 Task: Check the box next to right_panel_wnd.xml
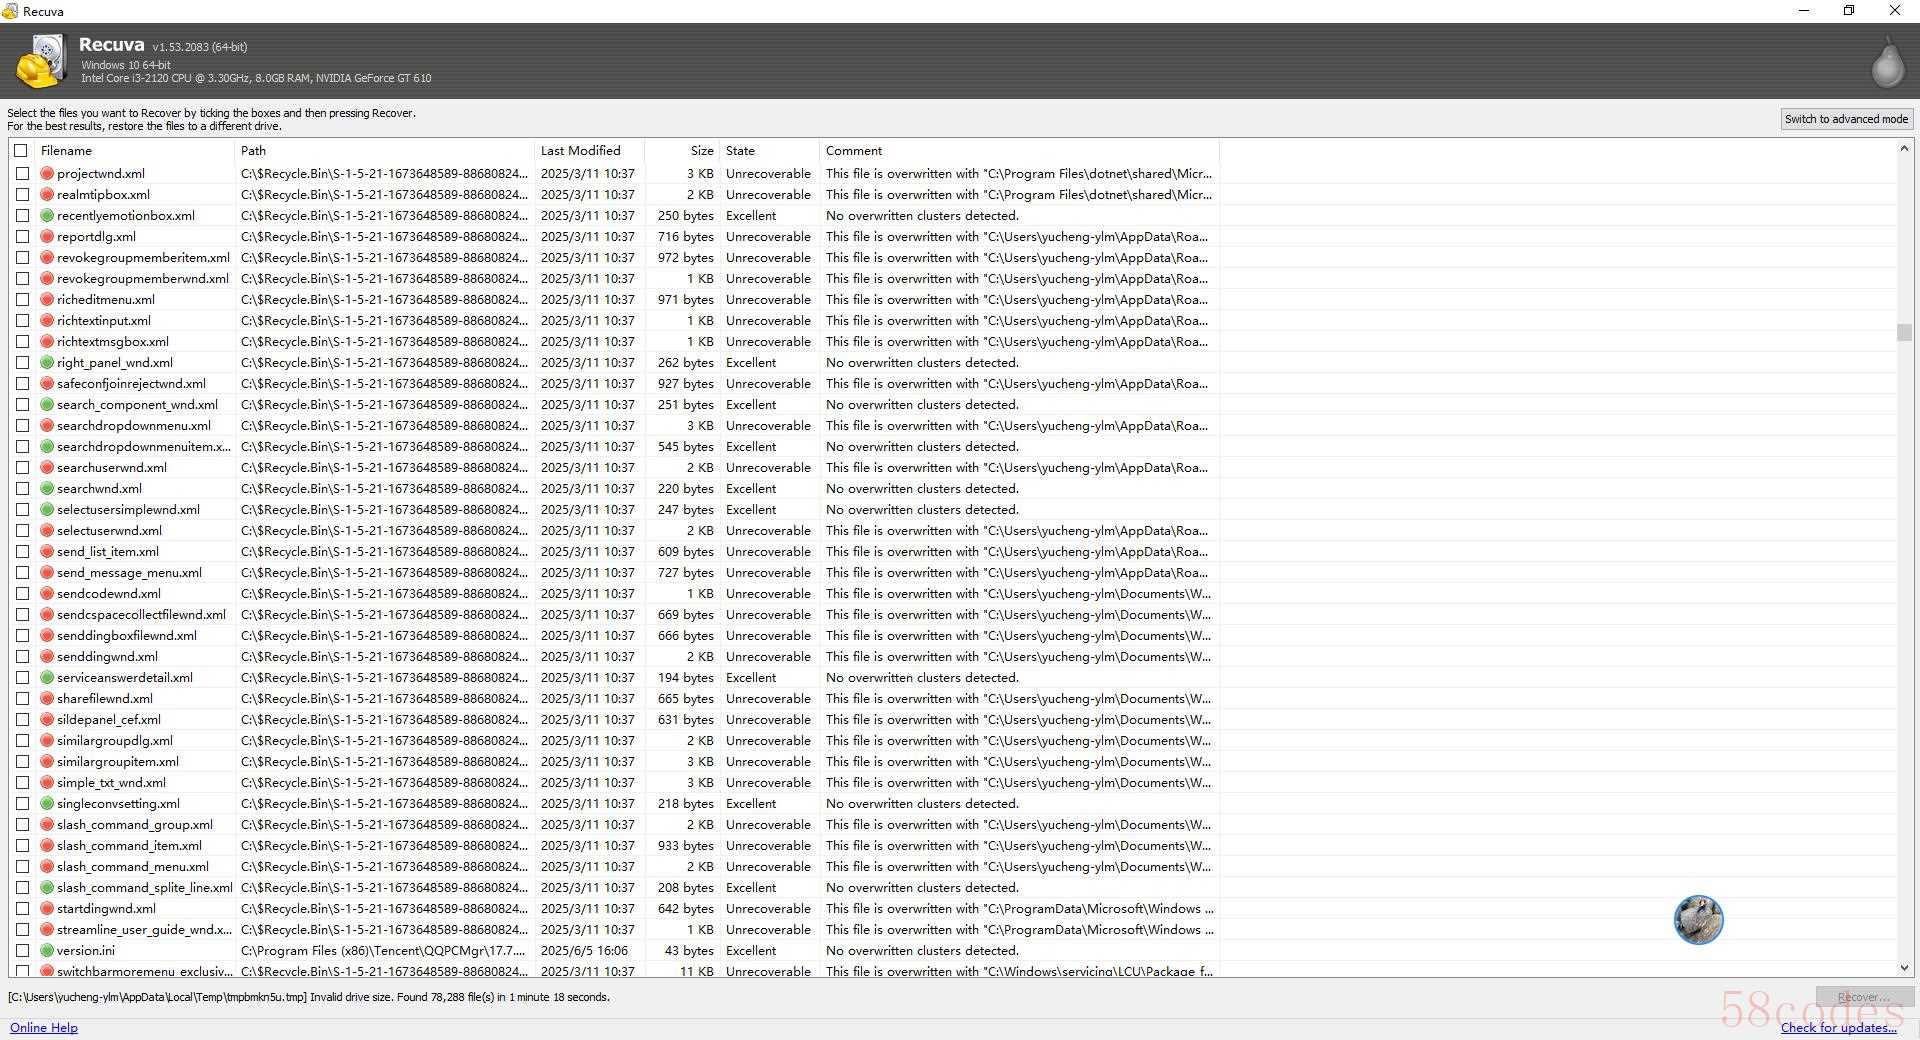click(x=22, y=363)
